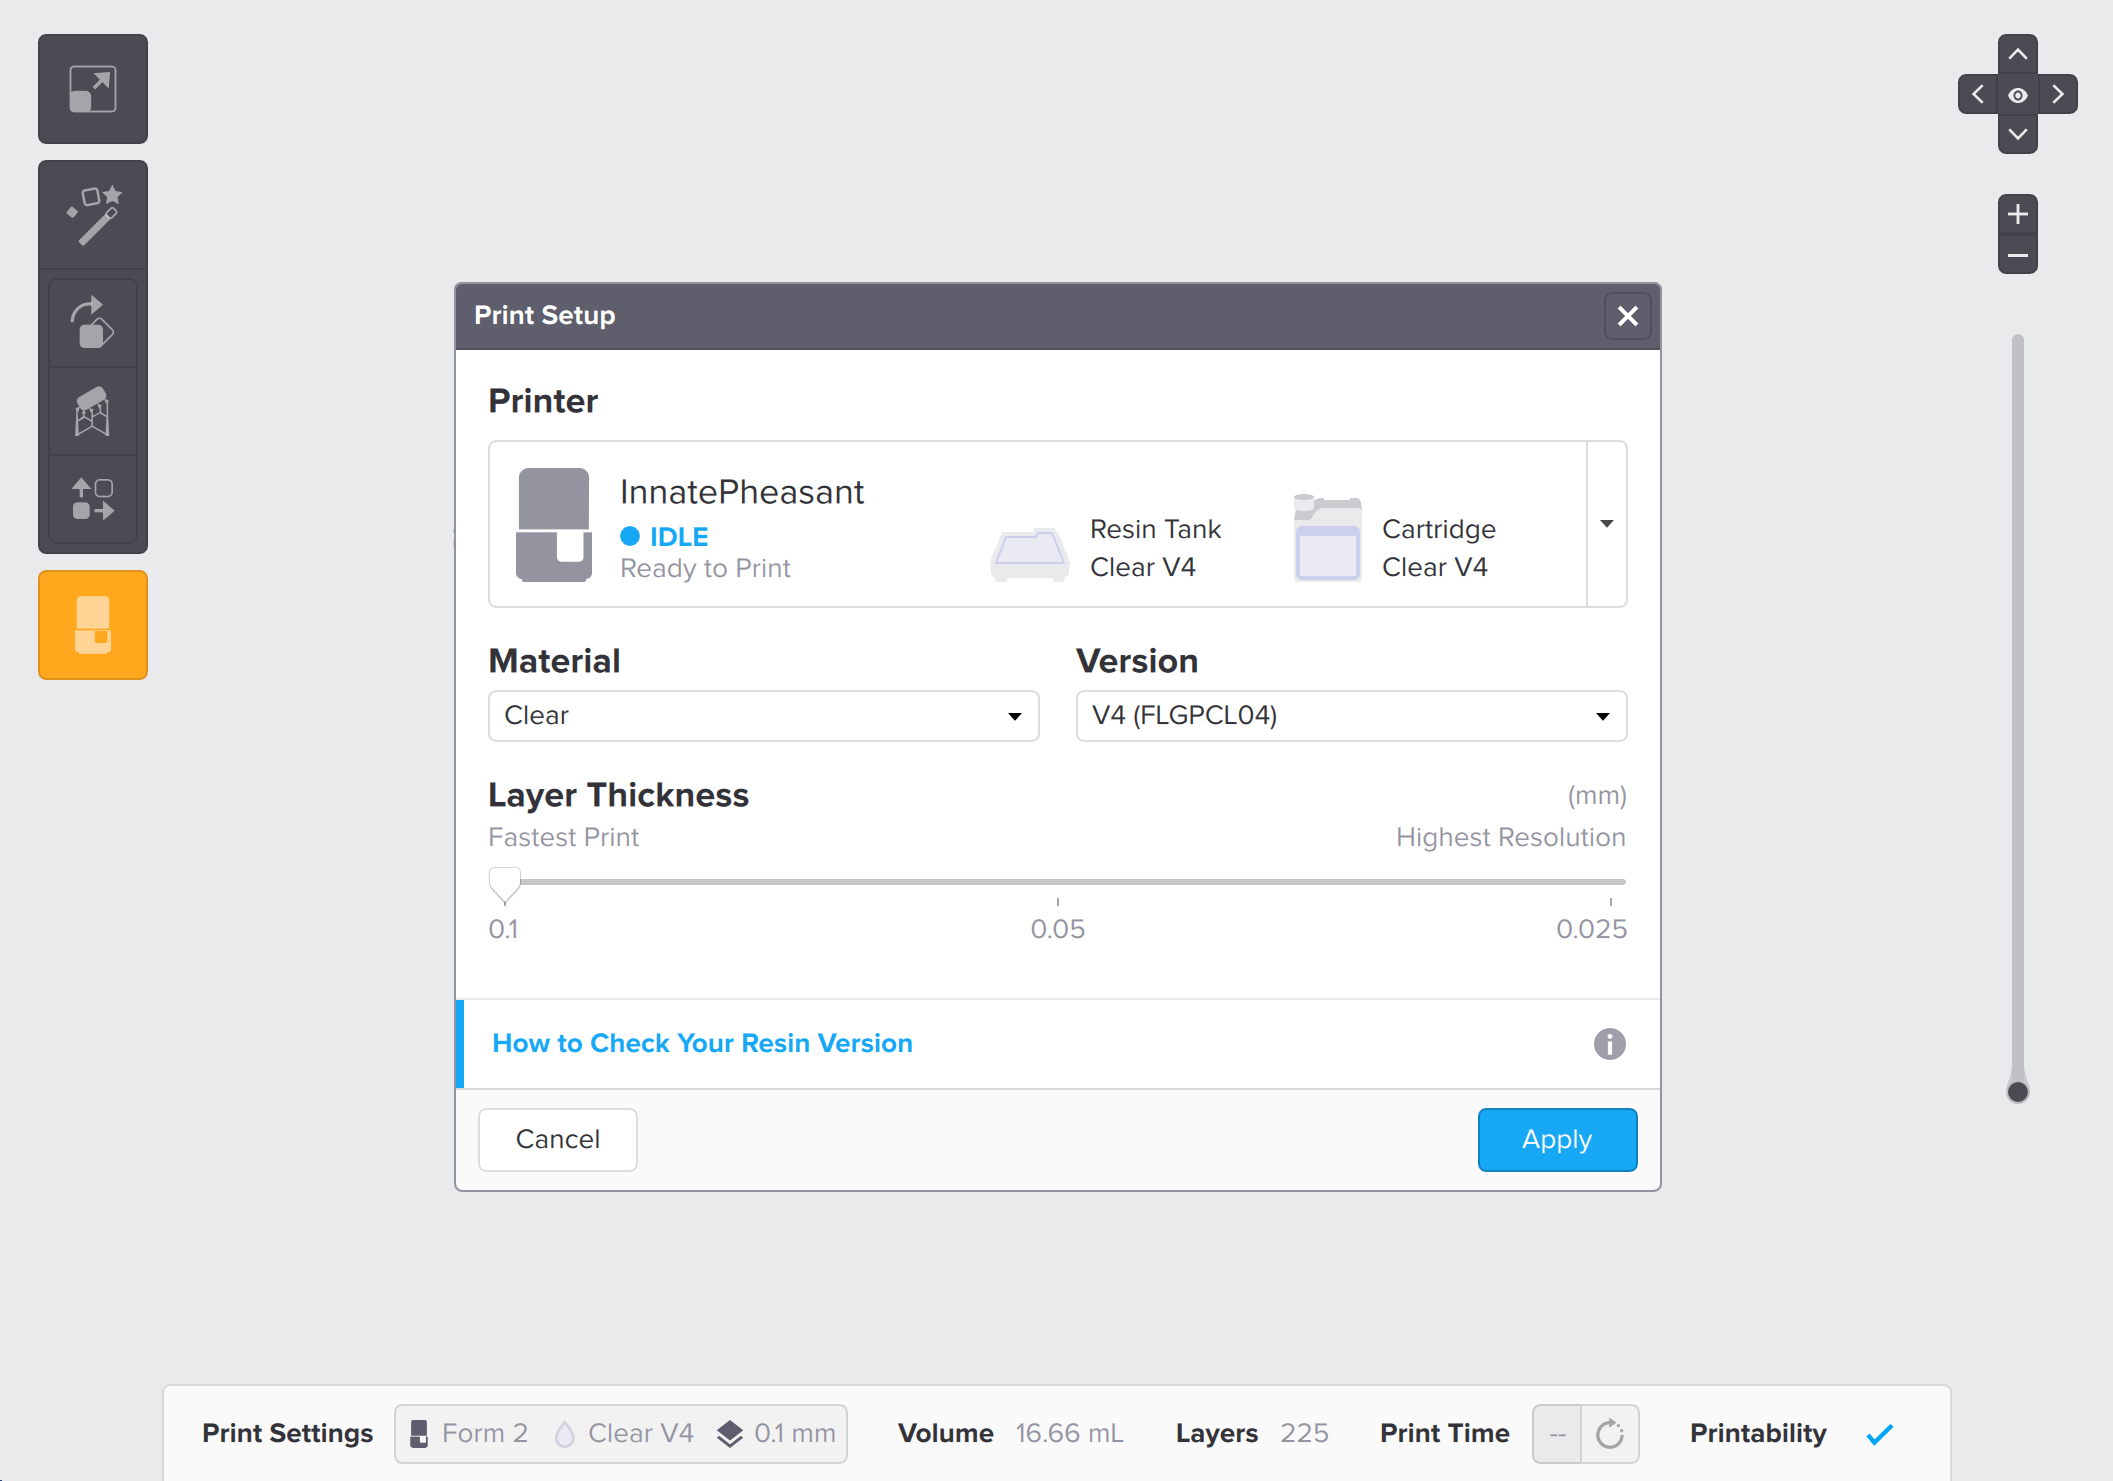Refresh print time estimate
The height and width of the screenshot is (1481, 2113).
click(1610, 1434)
